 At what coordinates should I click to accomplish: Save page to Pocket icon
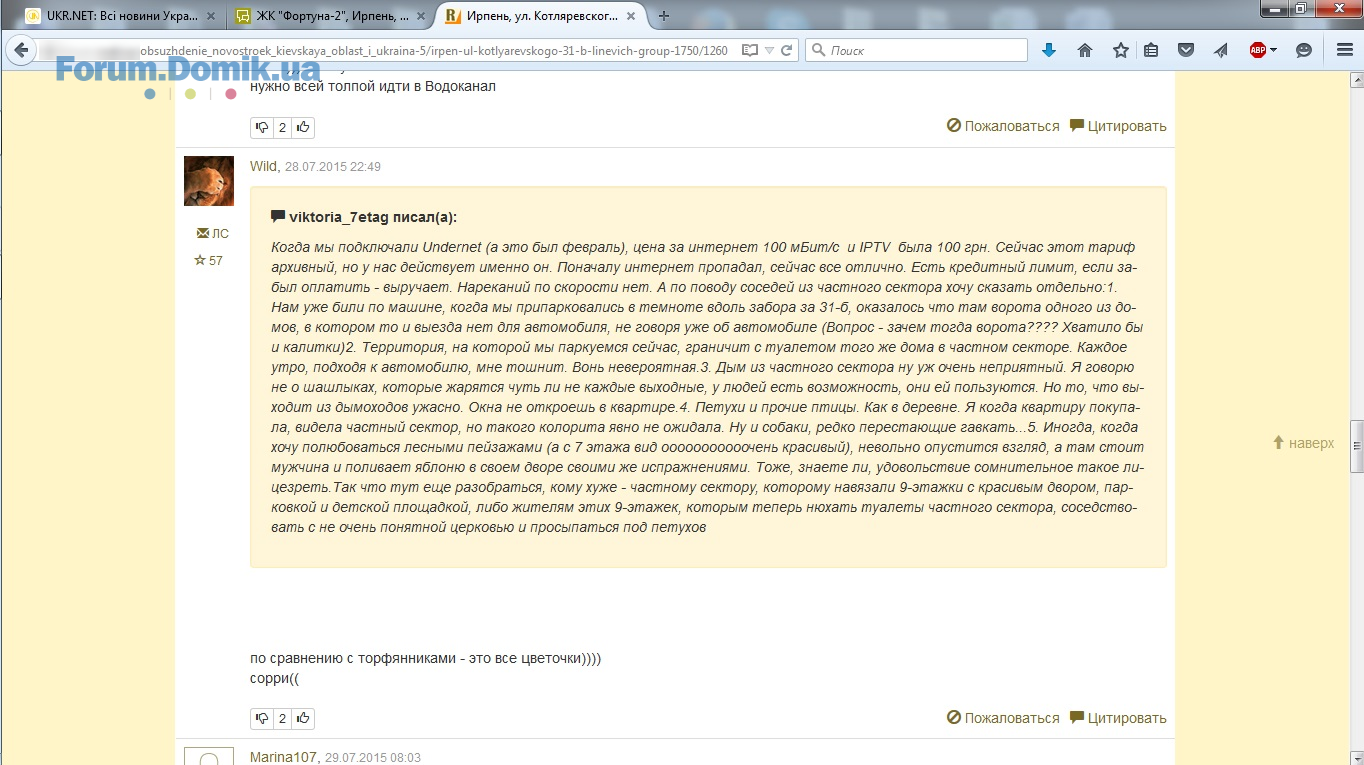point(1186,50)
